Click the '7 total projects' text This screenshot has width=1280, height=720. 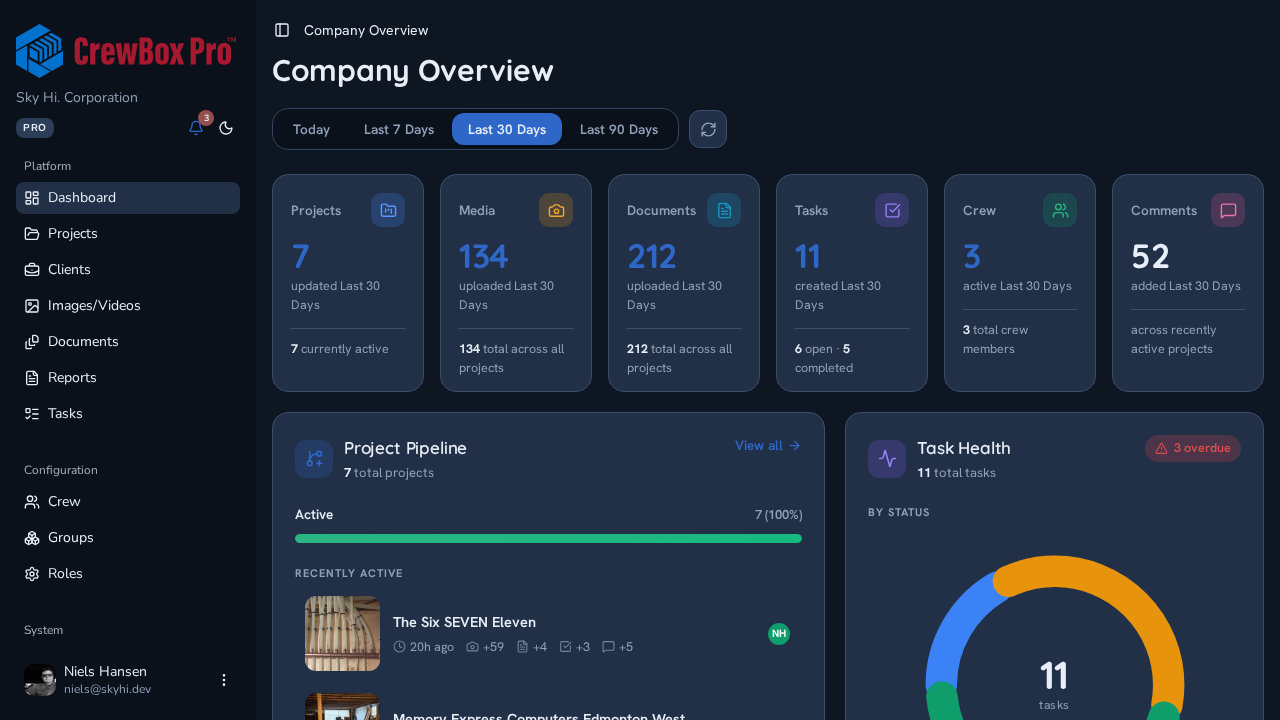(x=389, y=473)
